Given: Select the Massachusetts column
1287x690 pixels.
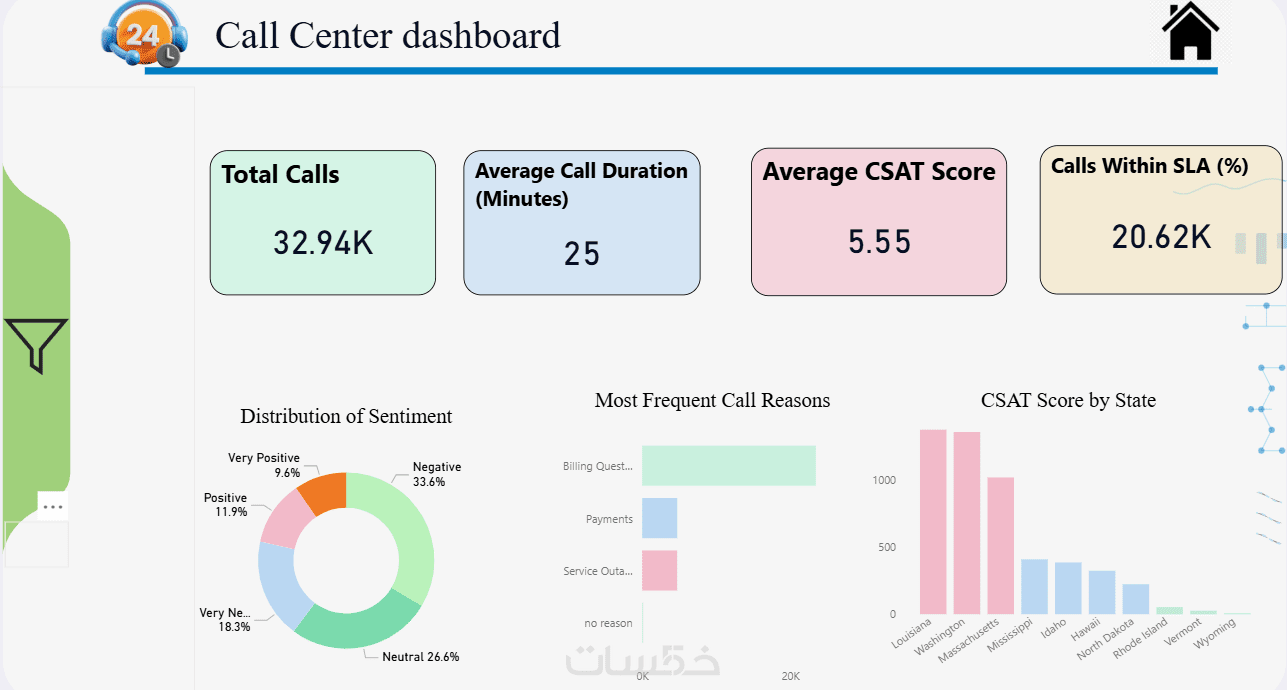Looking at the screenshot, I should click(1000, 545).
